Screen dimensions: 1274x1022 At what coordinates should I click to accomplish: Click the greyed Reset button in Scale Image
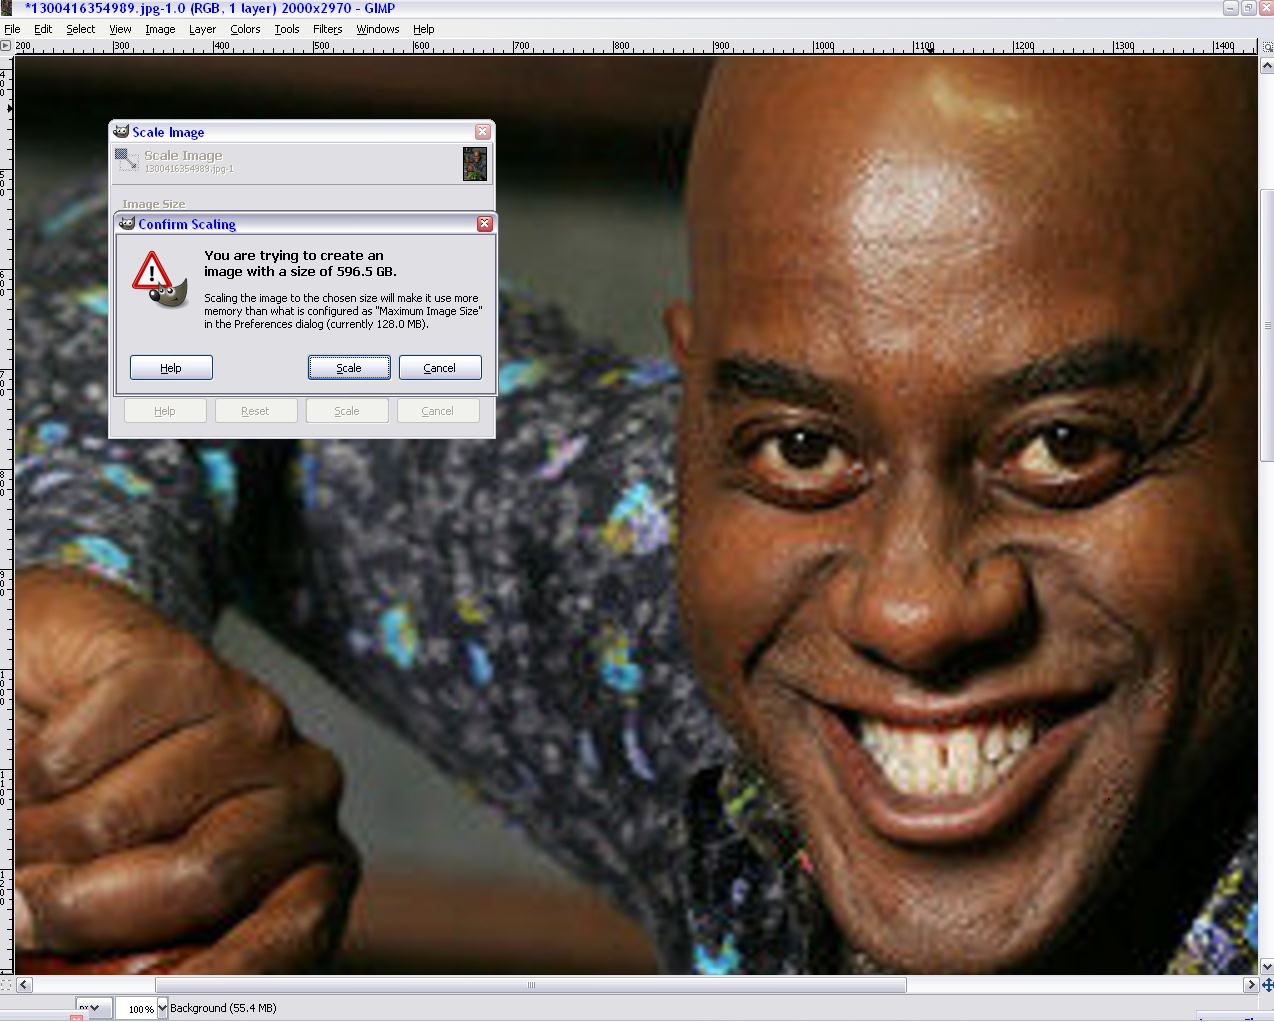click(256, 411)
